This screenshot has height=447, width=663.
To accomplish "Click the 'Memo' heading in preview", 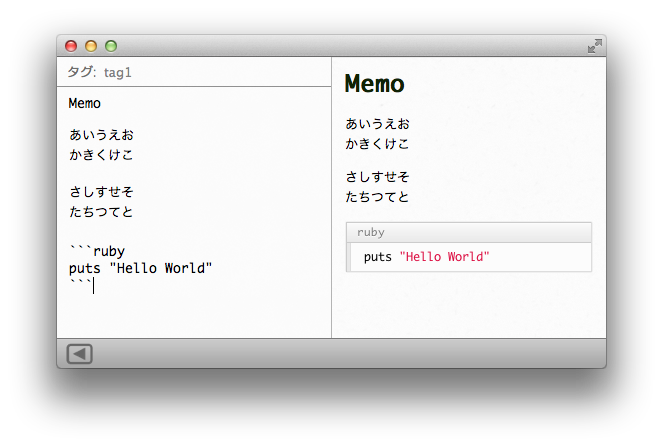I will coord(374,83).
